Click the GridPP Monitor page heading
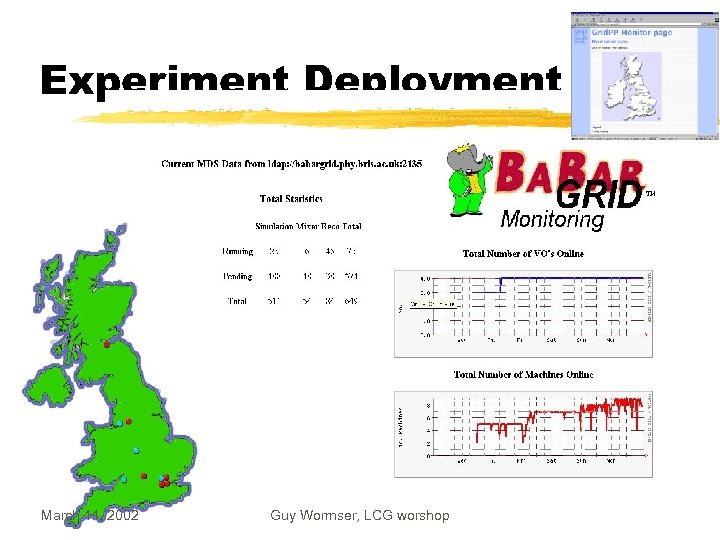Screen dimensions: 720x540 click(631, 33)
